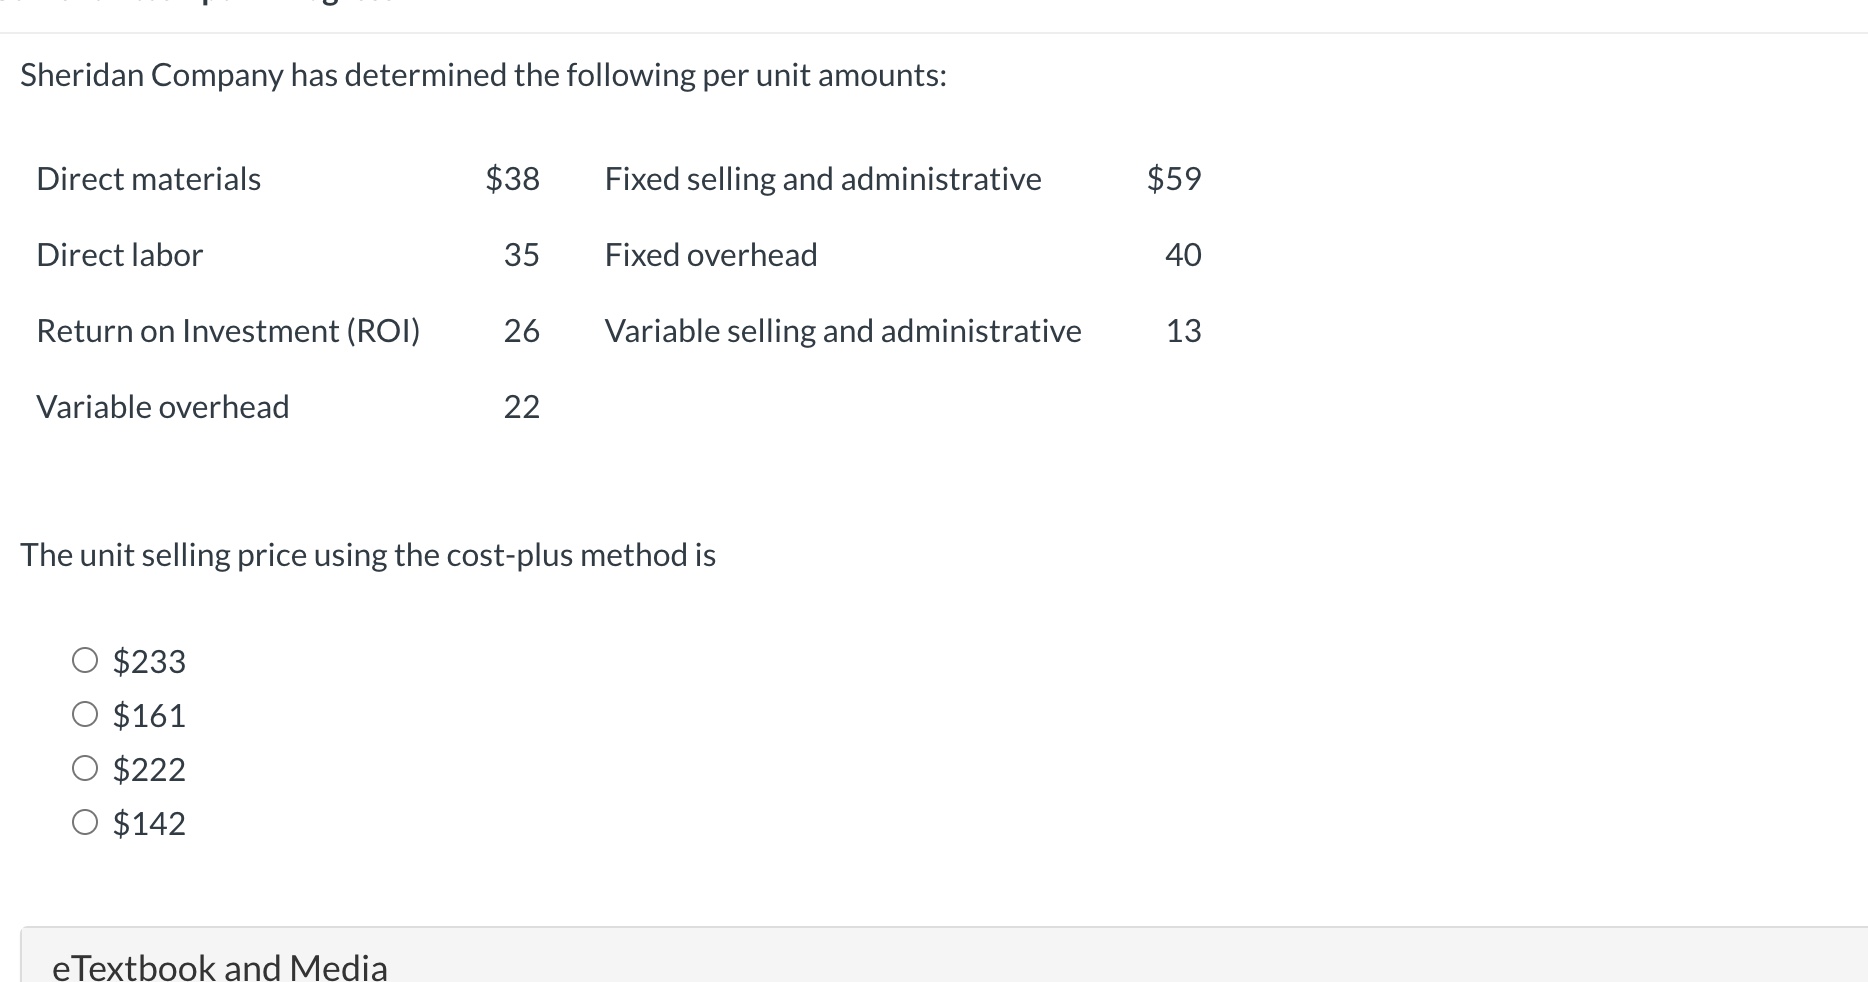The width and height of the screenshot is (1868, 982).
Task: Click the $233 answer label text
Action: (x=149, y=660)
